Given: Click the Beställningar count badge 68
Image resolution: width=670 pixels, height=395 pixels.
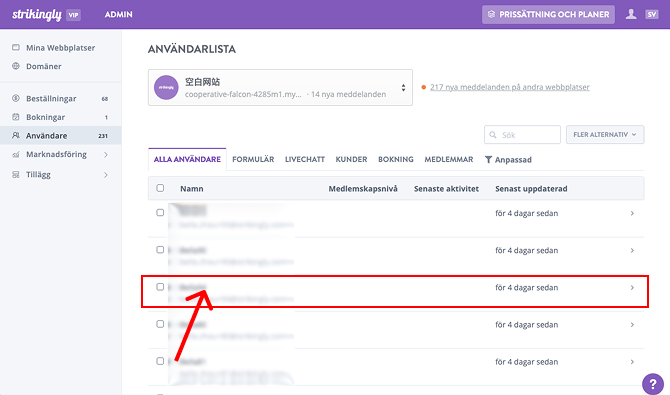Looking at the screenshot, I should click(105, 99).
